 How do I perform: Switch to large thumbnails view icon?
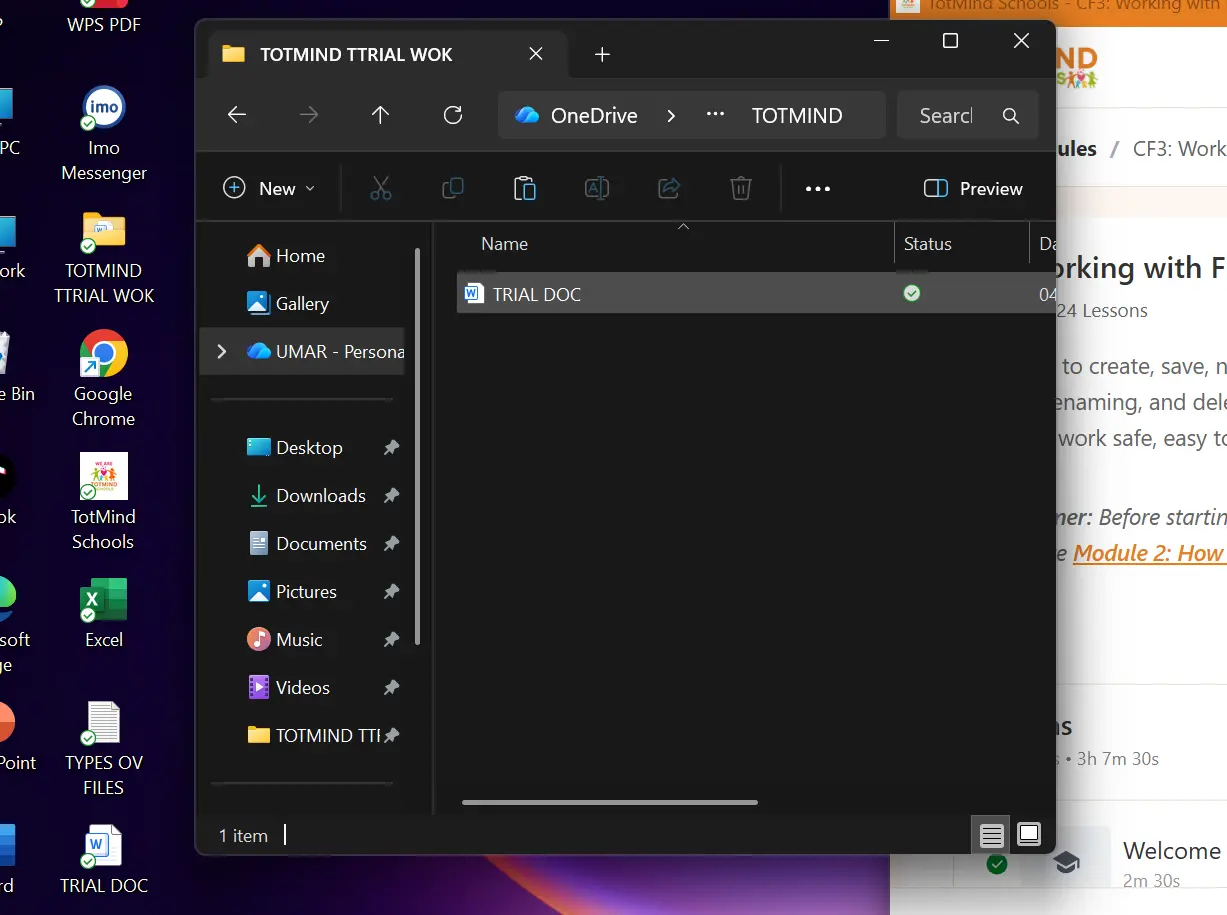[1029, 834]
